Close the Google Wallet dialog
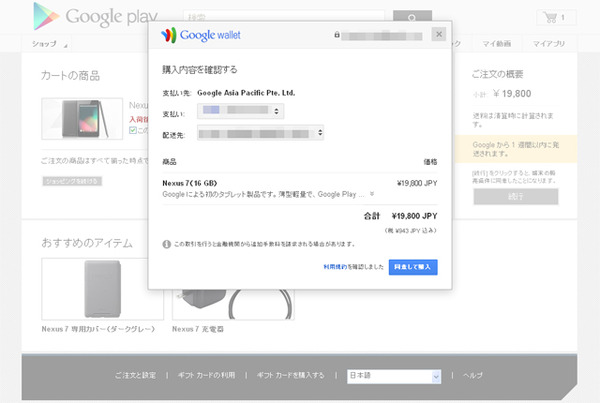This screenshot has width=600, height=403. [439, 34]
